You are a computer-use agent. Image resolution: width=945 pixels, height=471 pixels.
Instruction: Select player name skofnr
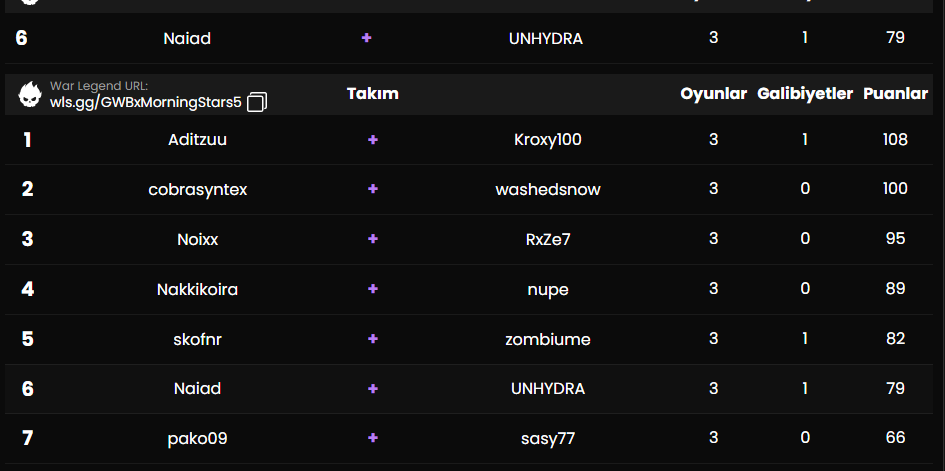(198, 340)
